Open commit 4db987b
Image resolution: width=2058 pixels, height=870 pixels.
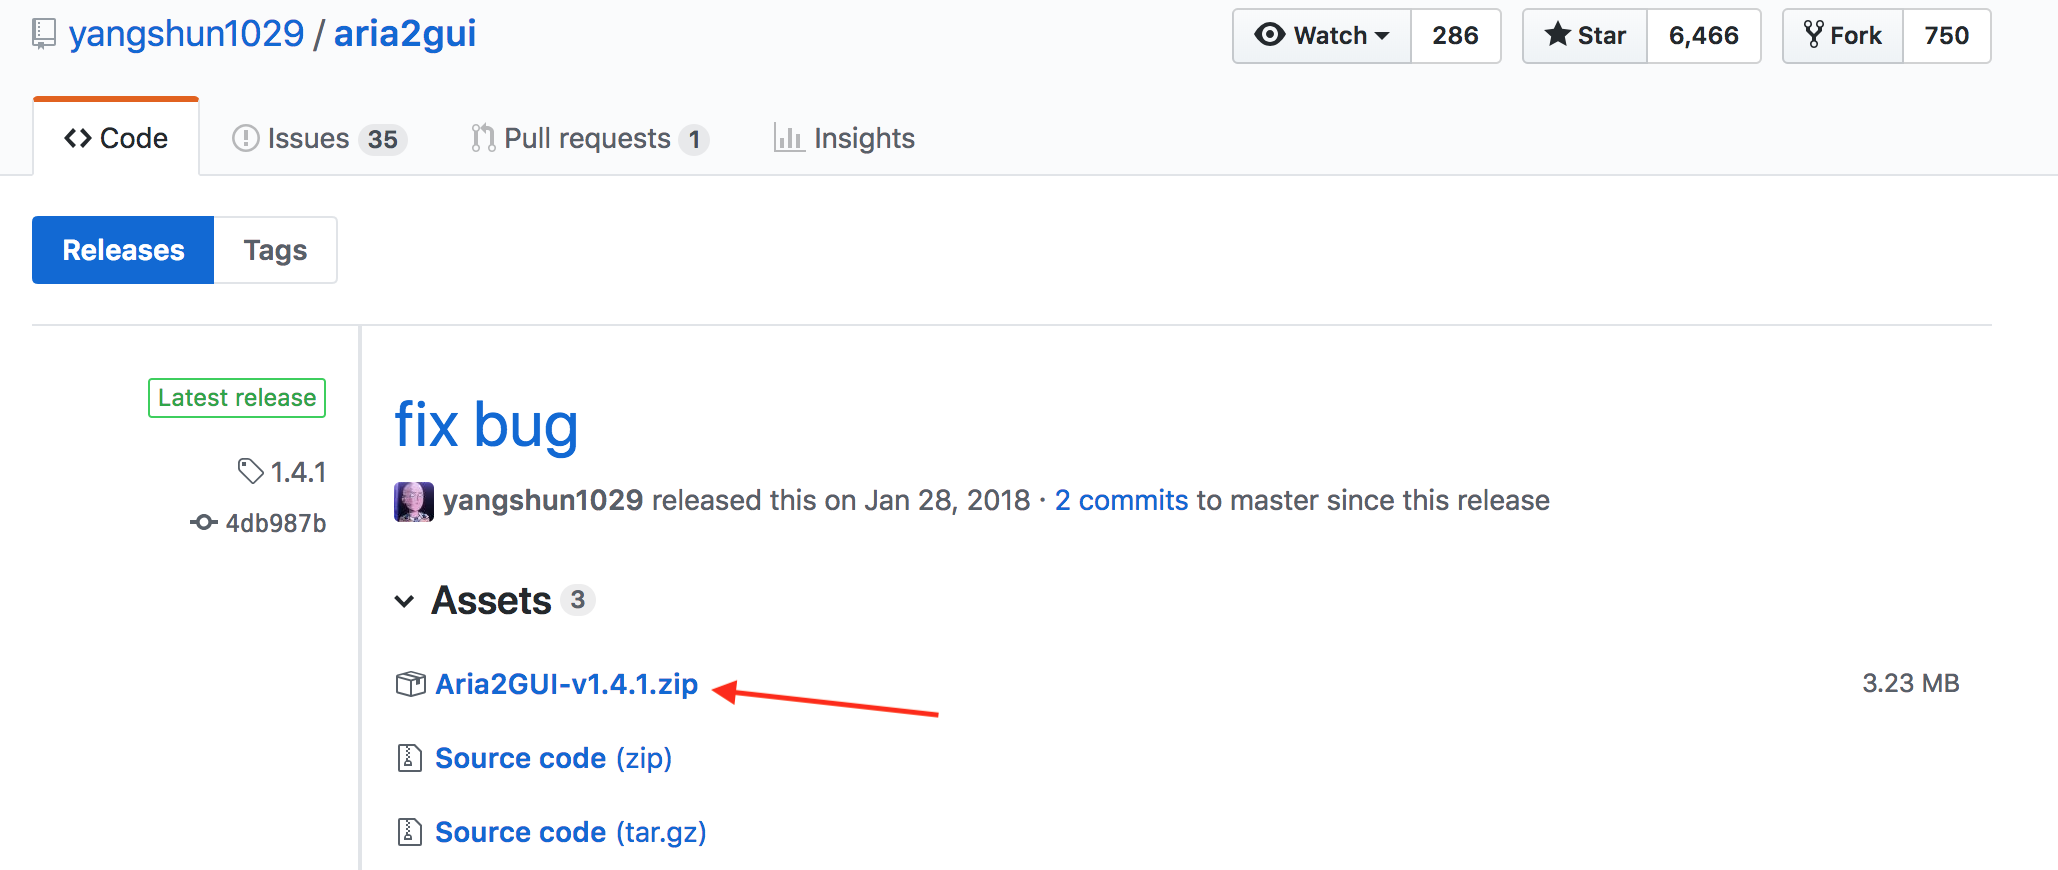276,523
